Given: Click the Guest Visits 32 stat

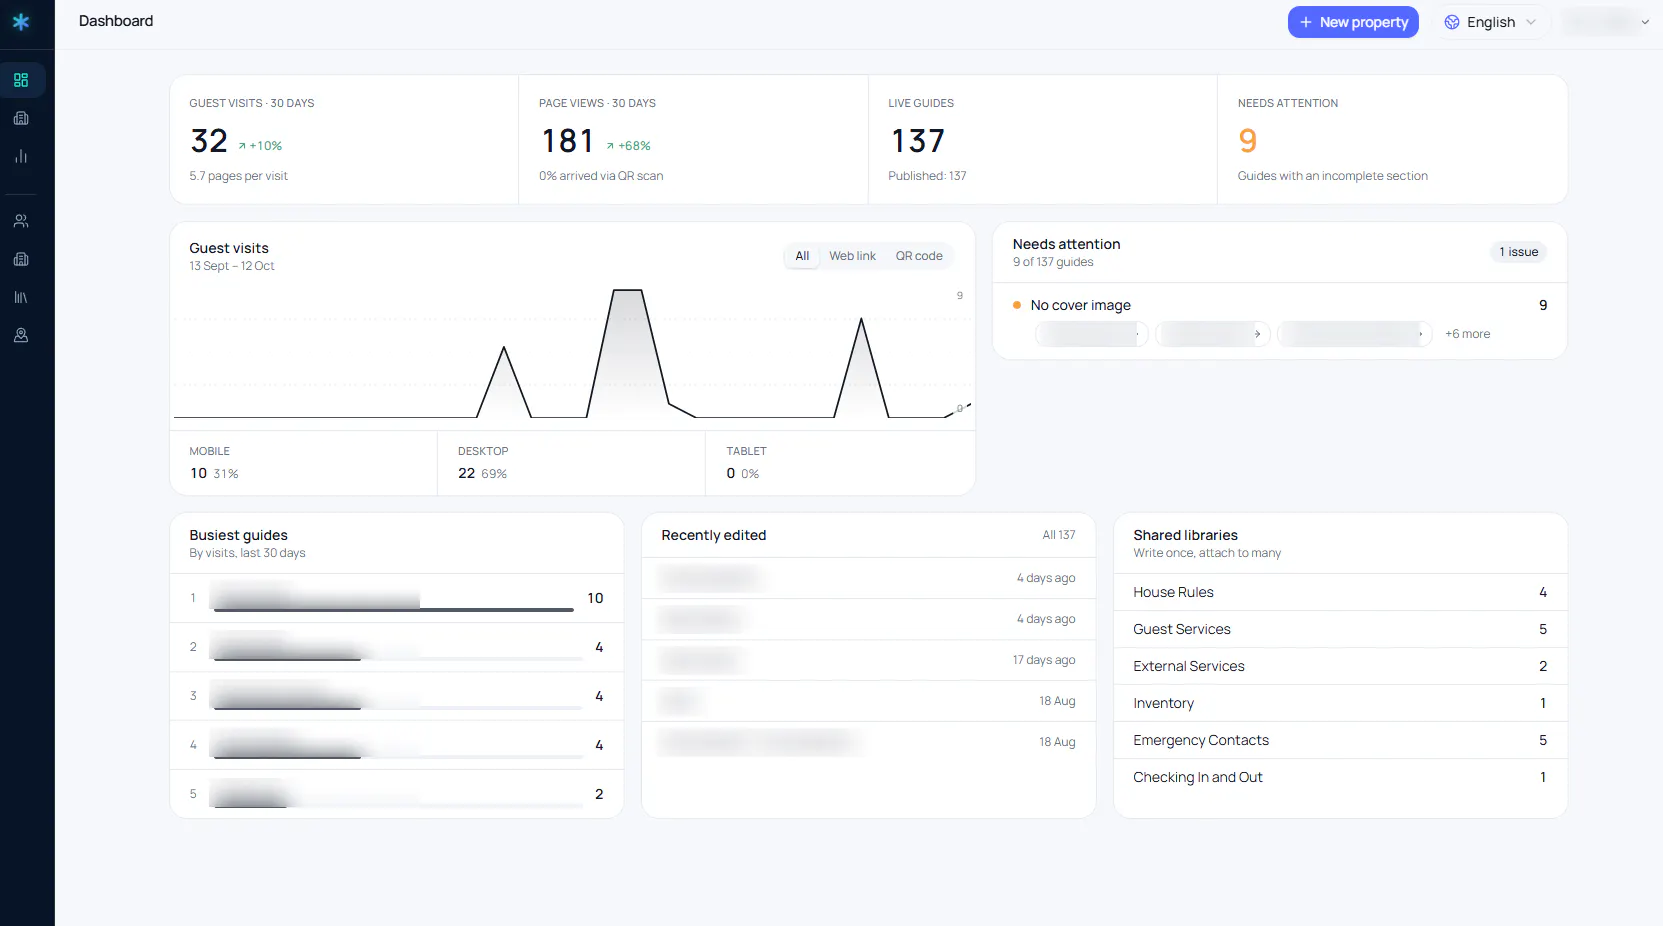Looking at the screenshot, I should click(344, 140).
